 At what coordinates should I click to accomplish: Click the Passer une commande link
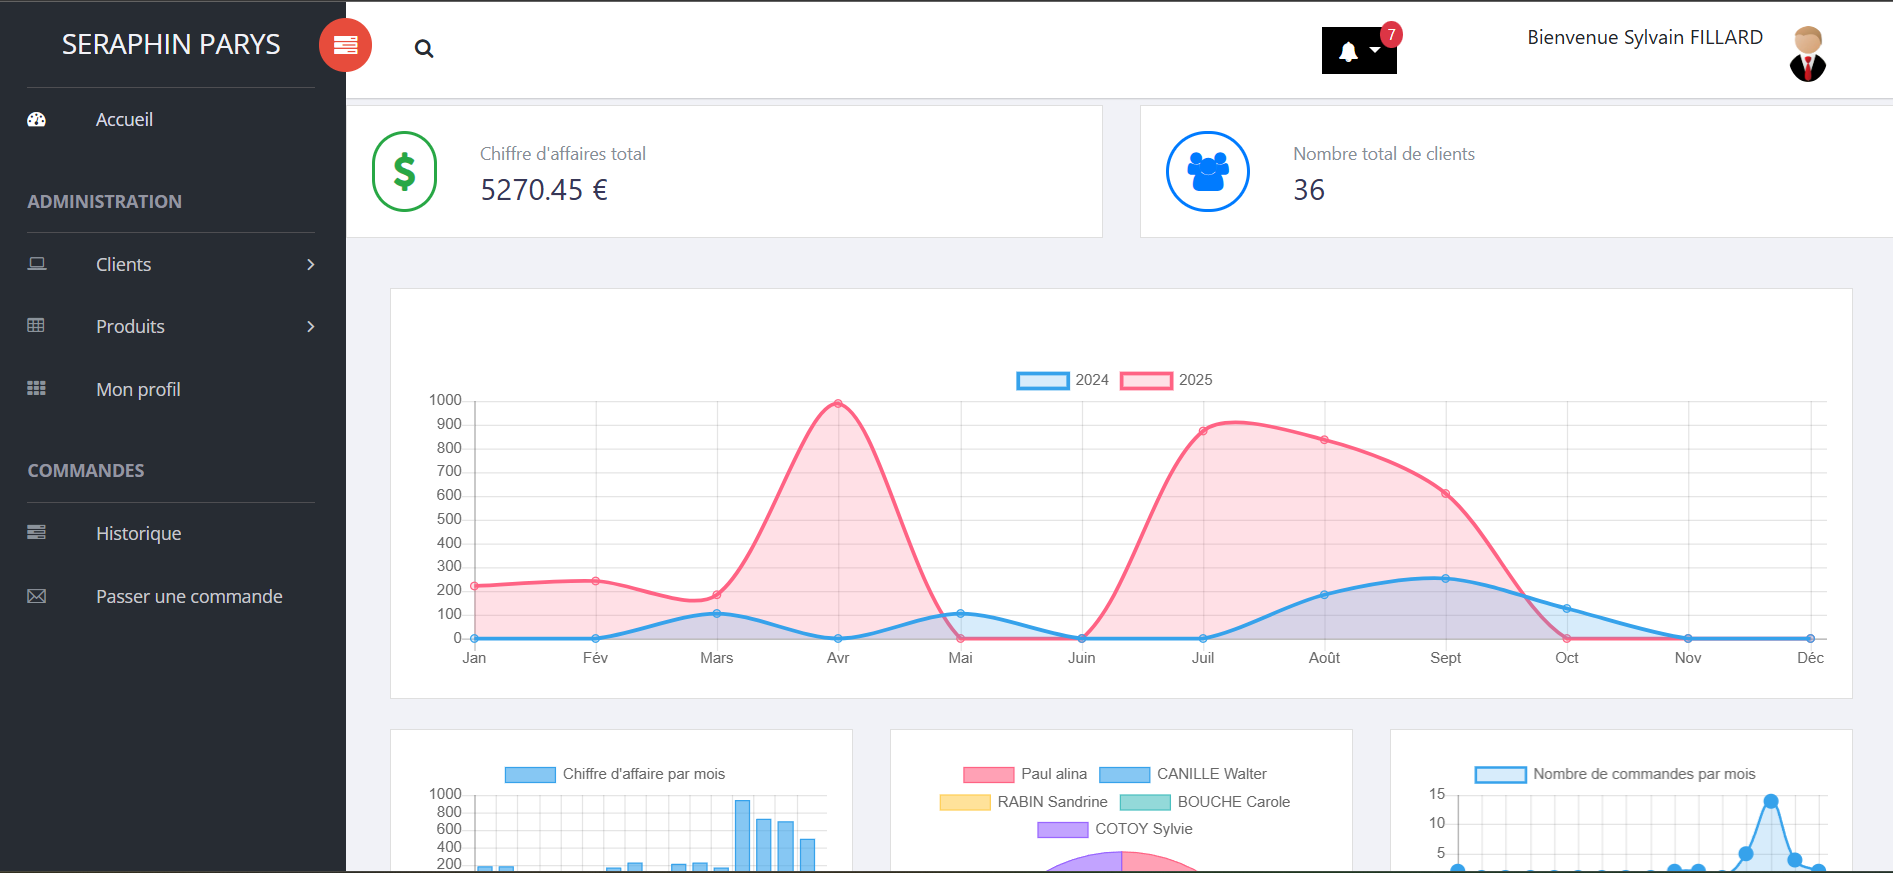(189, 596)
